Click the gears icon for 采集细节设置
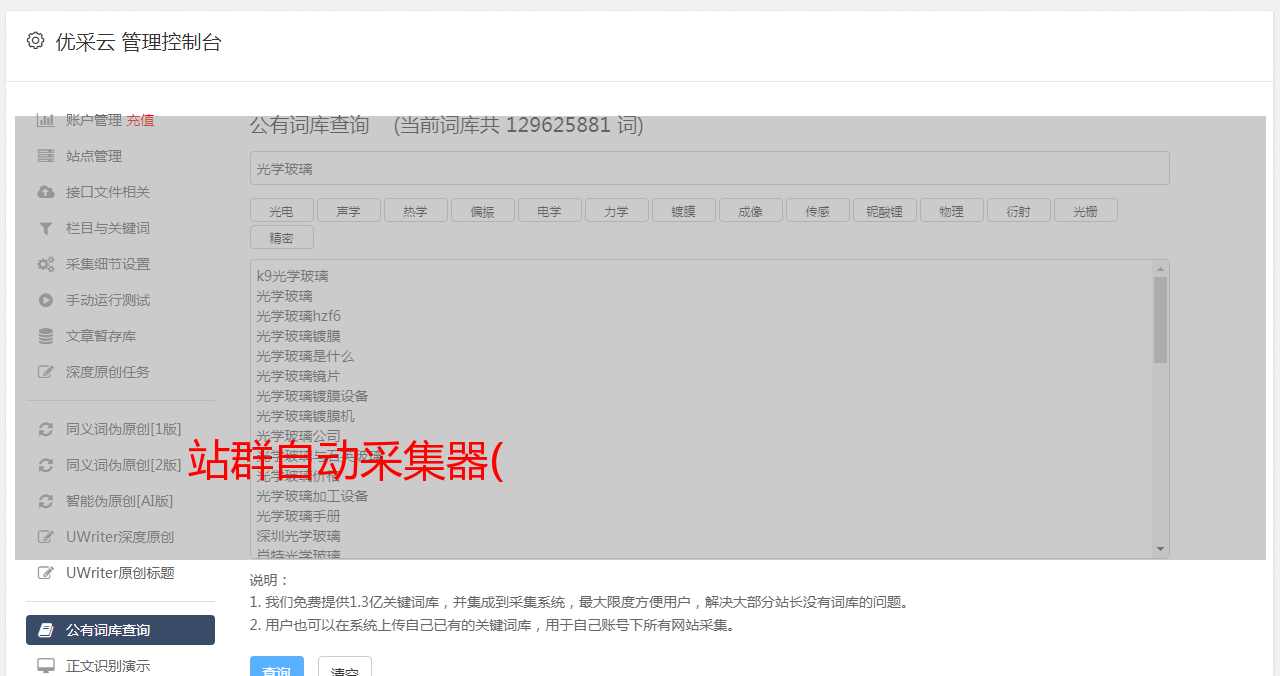 coord(45,264)
